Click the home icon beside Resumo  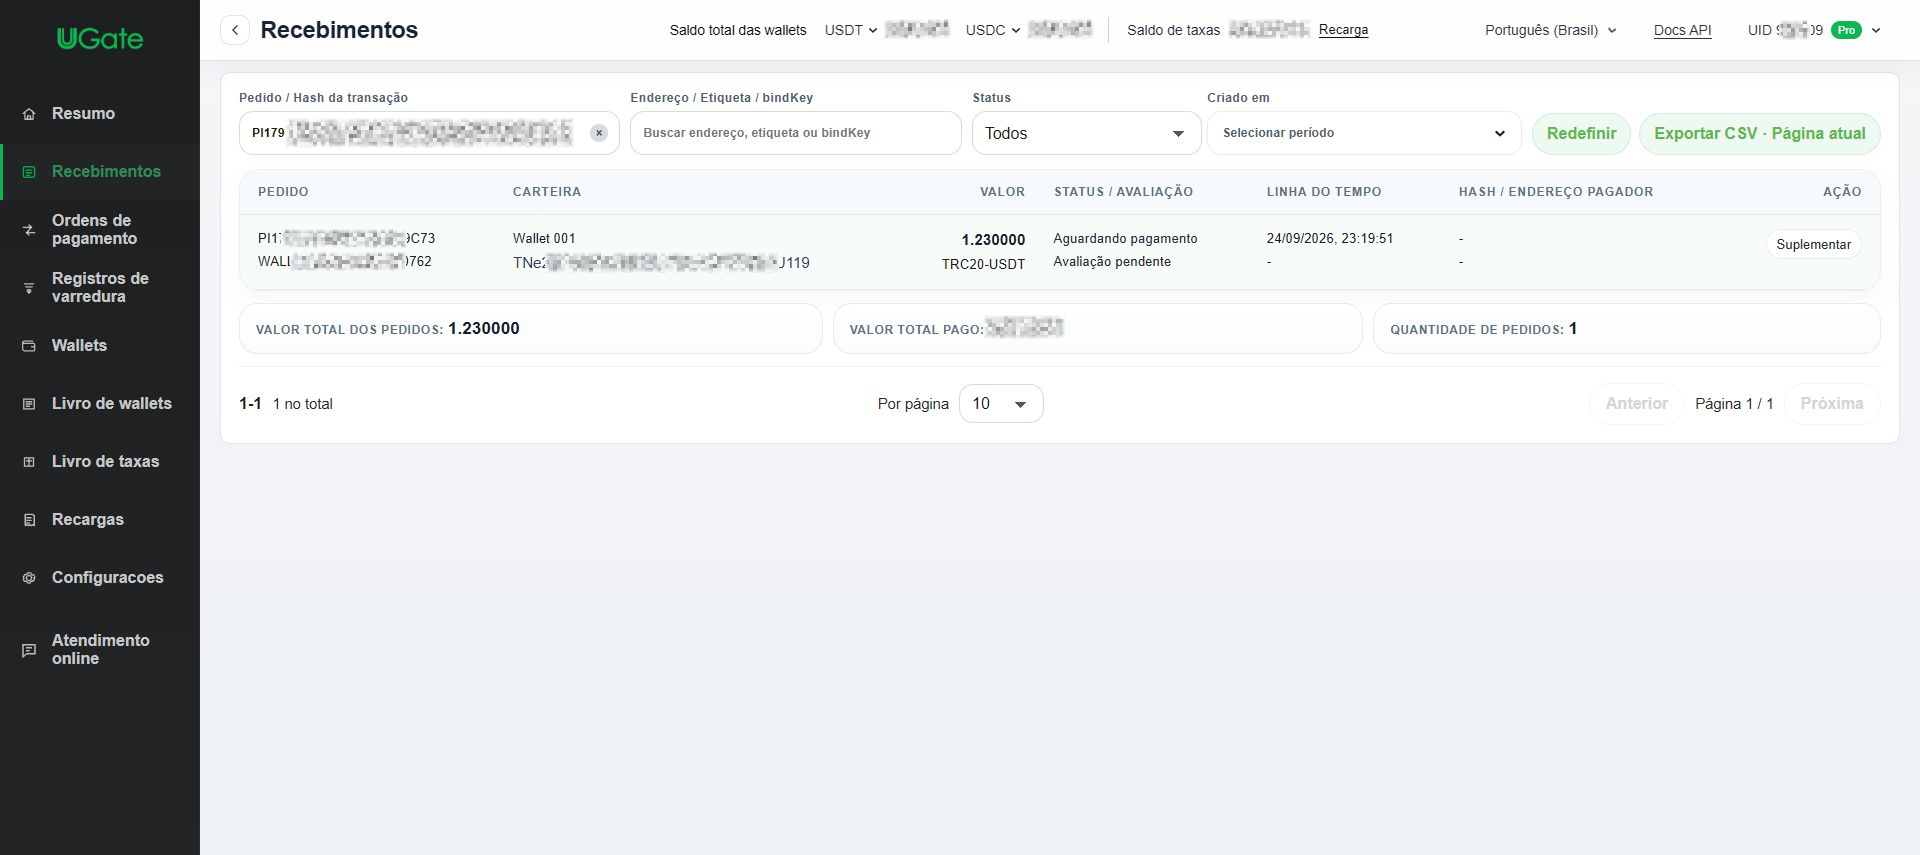tap(29, 114)
